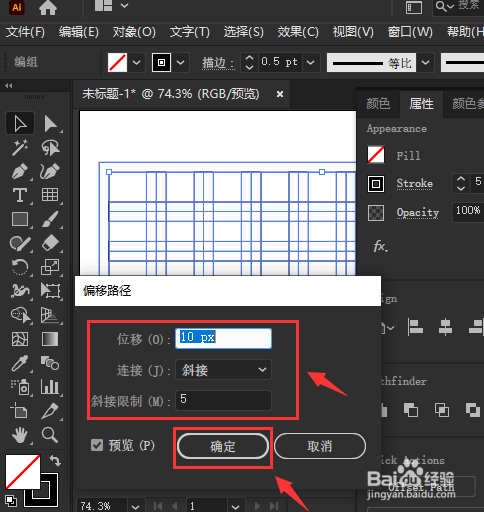The image size is (484, 512).
Task: Select the Rectangle tool
Action: (x=20, y=219)
